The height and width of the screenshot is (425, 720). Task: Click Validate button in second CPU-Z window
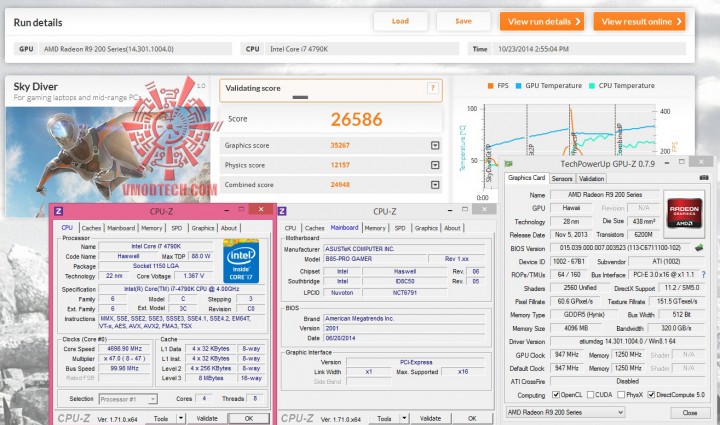[431, 418]
